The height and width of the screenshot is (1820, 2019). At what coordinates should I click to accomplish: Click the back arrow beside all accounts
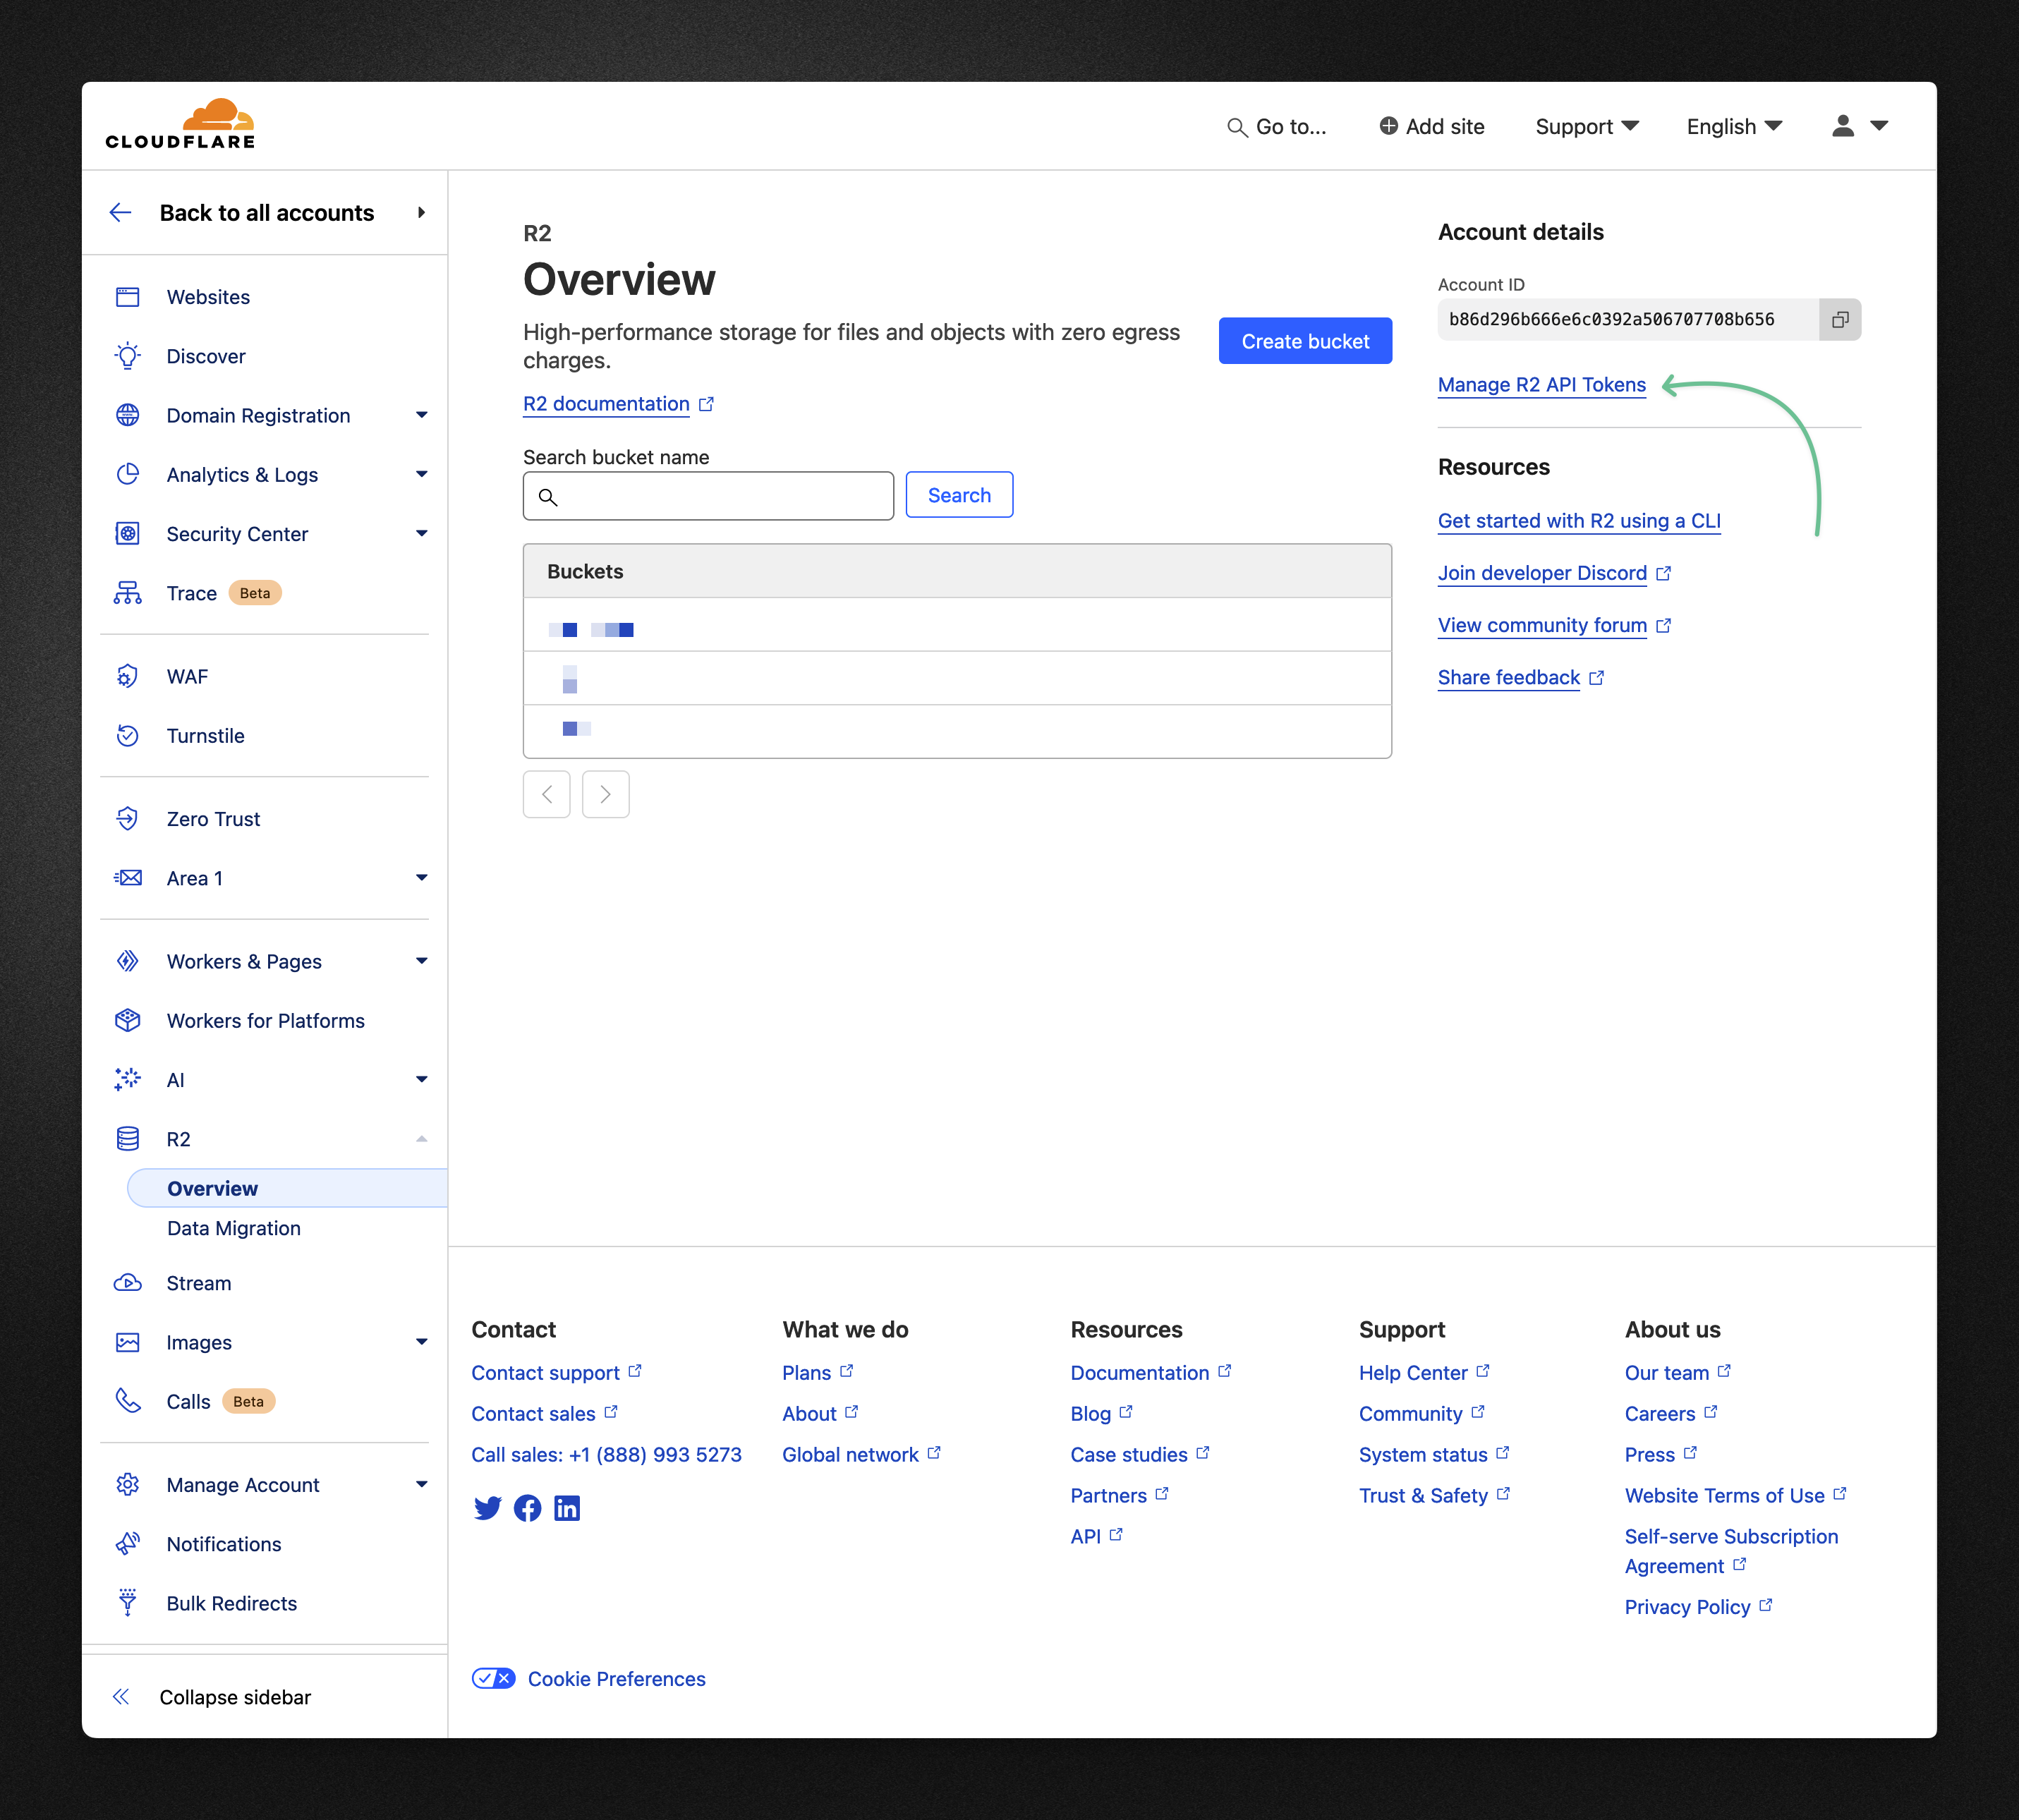[x=121, y=212]
